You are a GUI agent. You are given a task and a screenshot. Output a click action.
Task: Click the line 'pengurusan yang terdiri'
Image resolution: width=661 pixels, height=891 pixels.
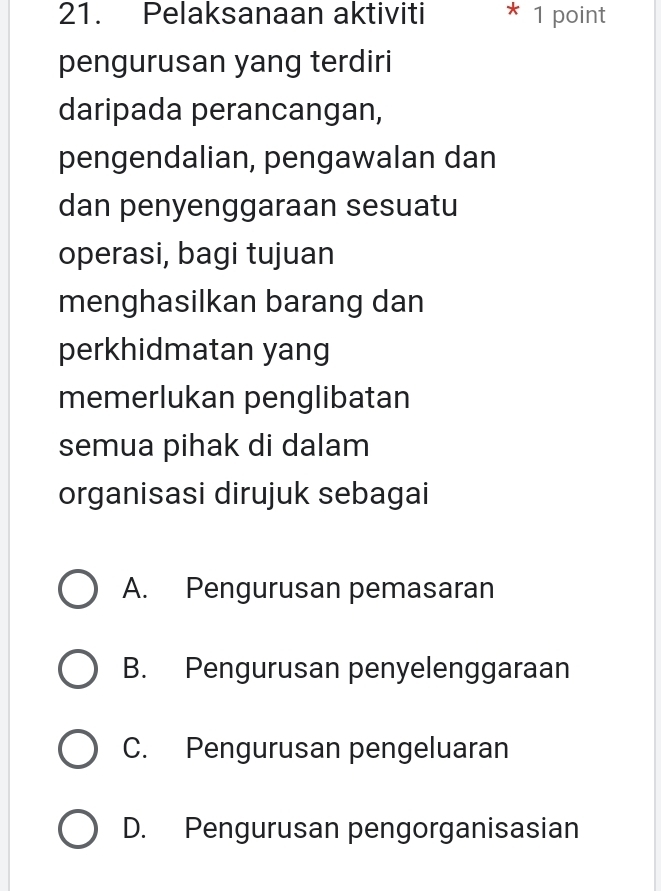pos(225,63)
